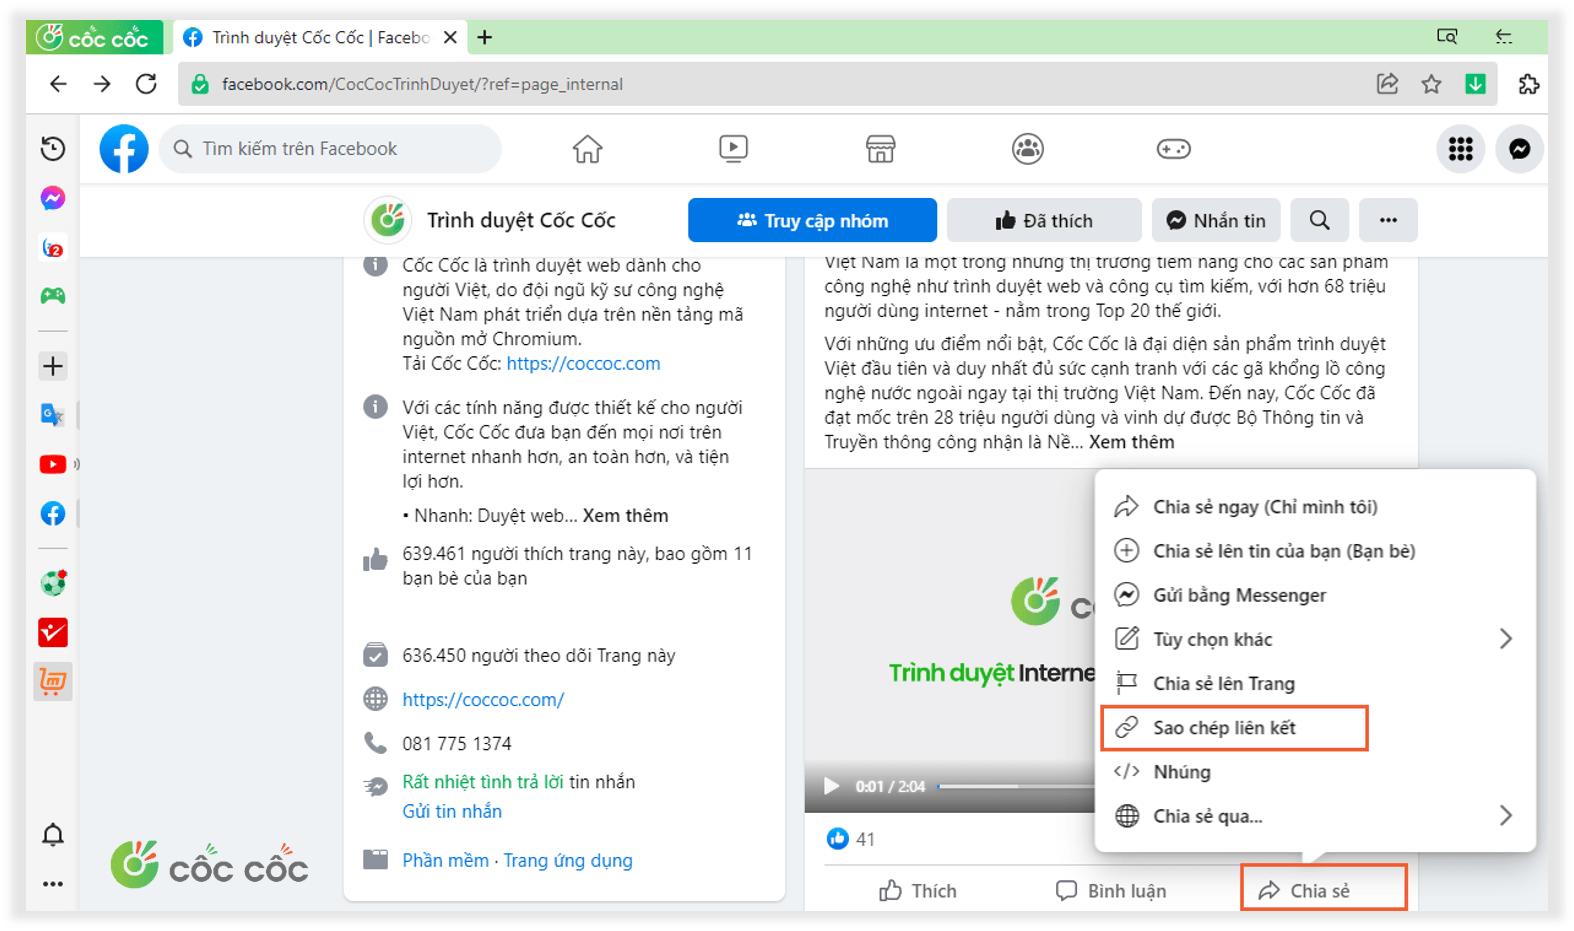Open history in Cốc Cốc sidebar
The height and width of the screenshot is (931, 1574).
click(x=53, y=149)
